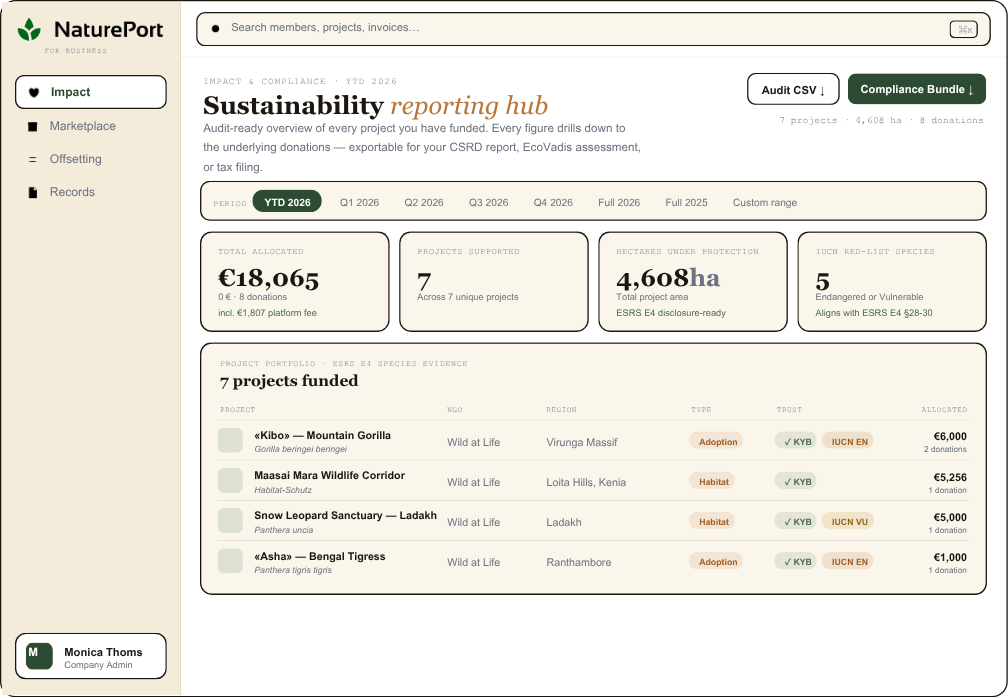The image size is (1008, 698).
Task: Open Snow Leopard Sanctuary — Ladakh project
Action: [x=345, y=515]
